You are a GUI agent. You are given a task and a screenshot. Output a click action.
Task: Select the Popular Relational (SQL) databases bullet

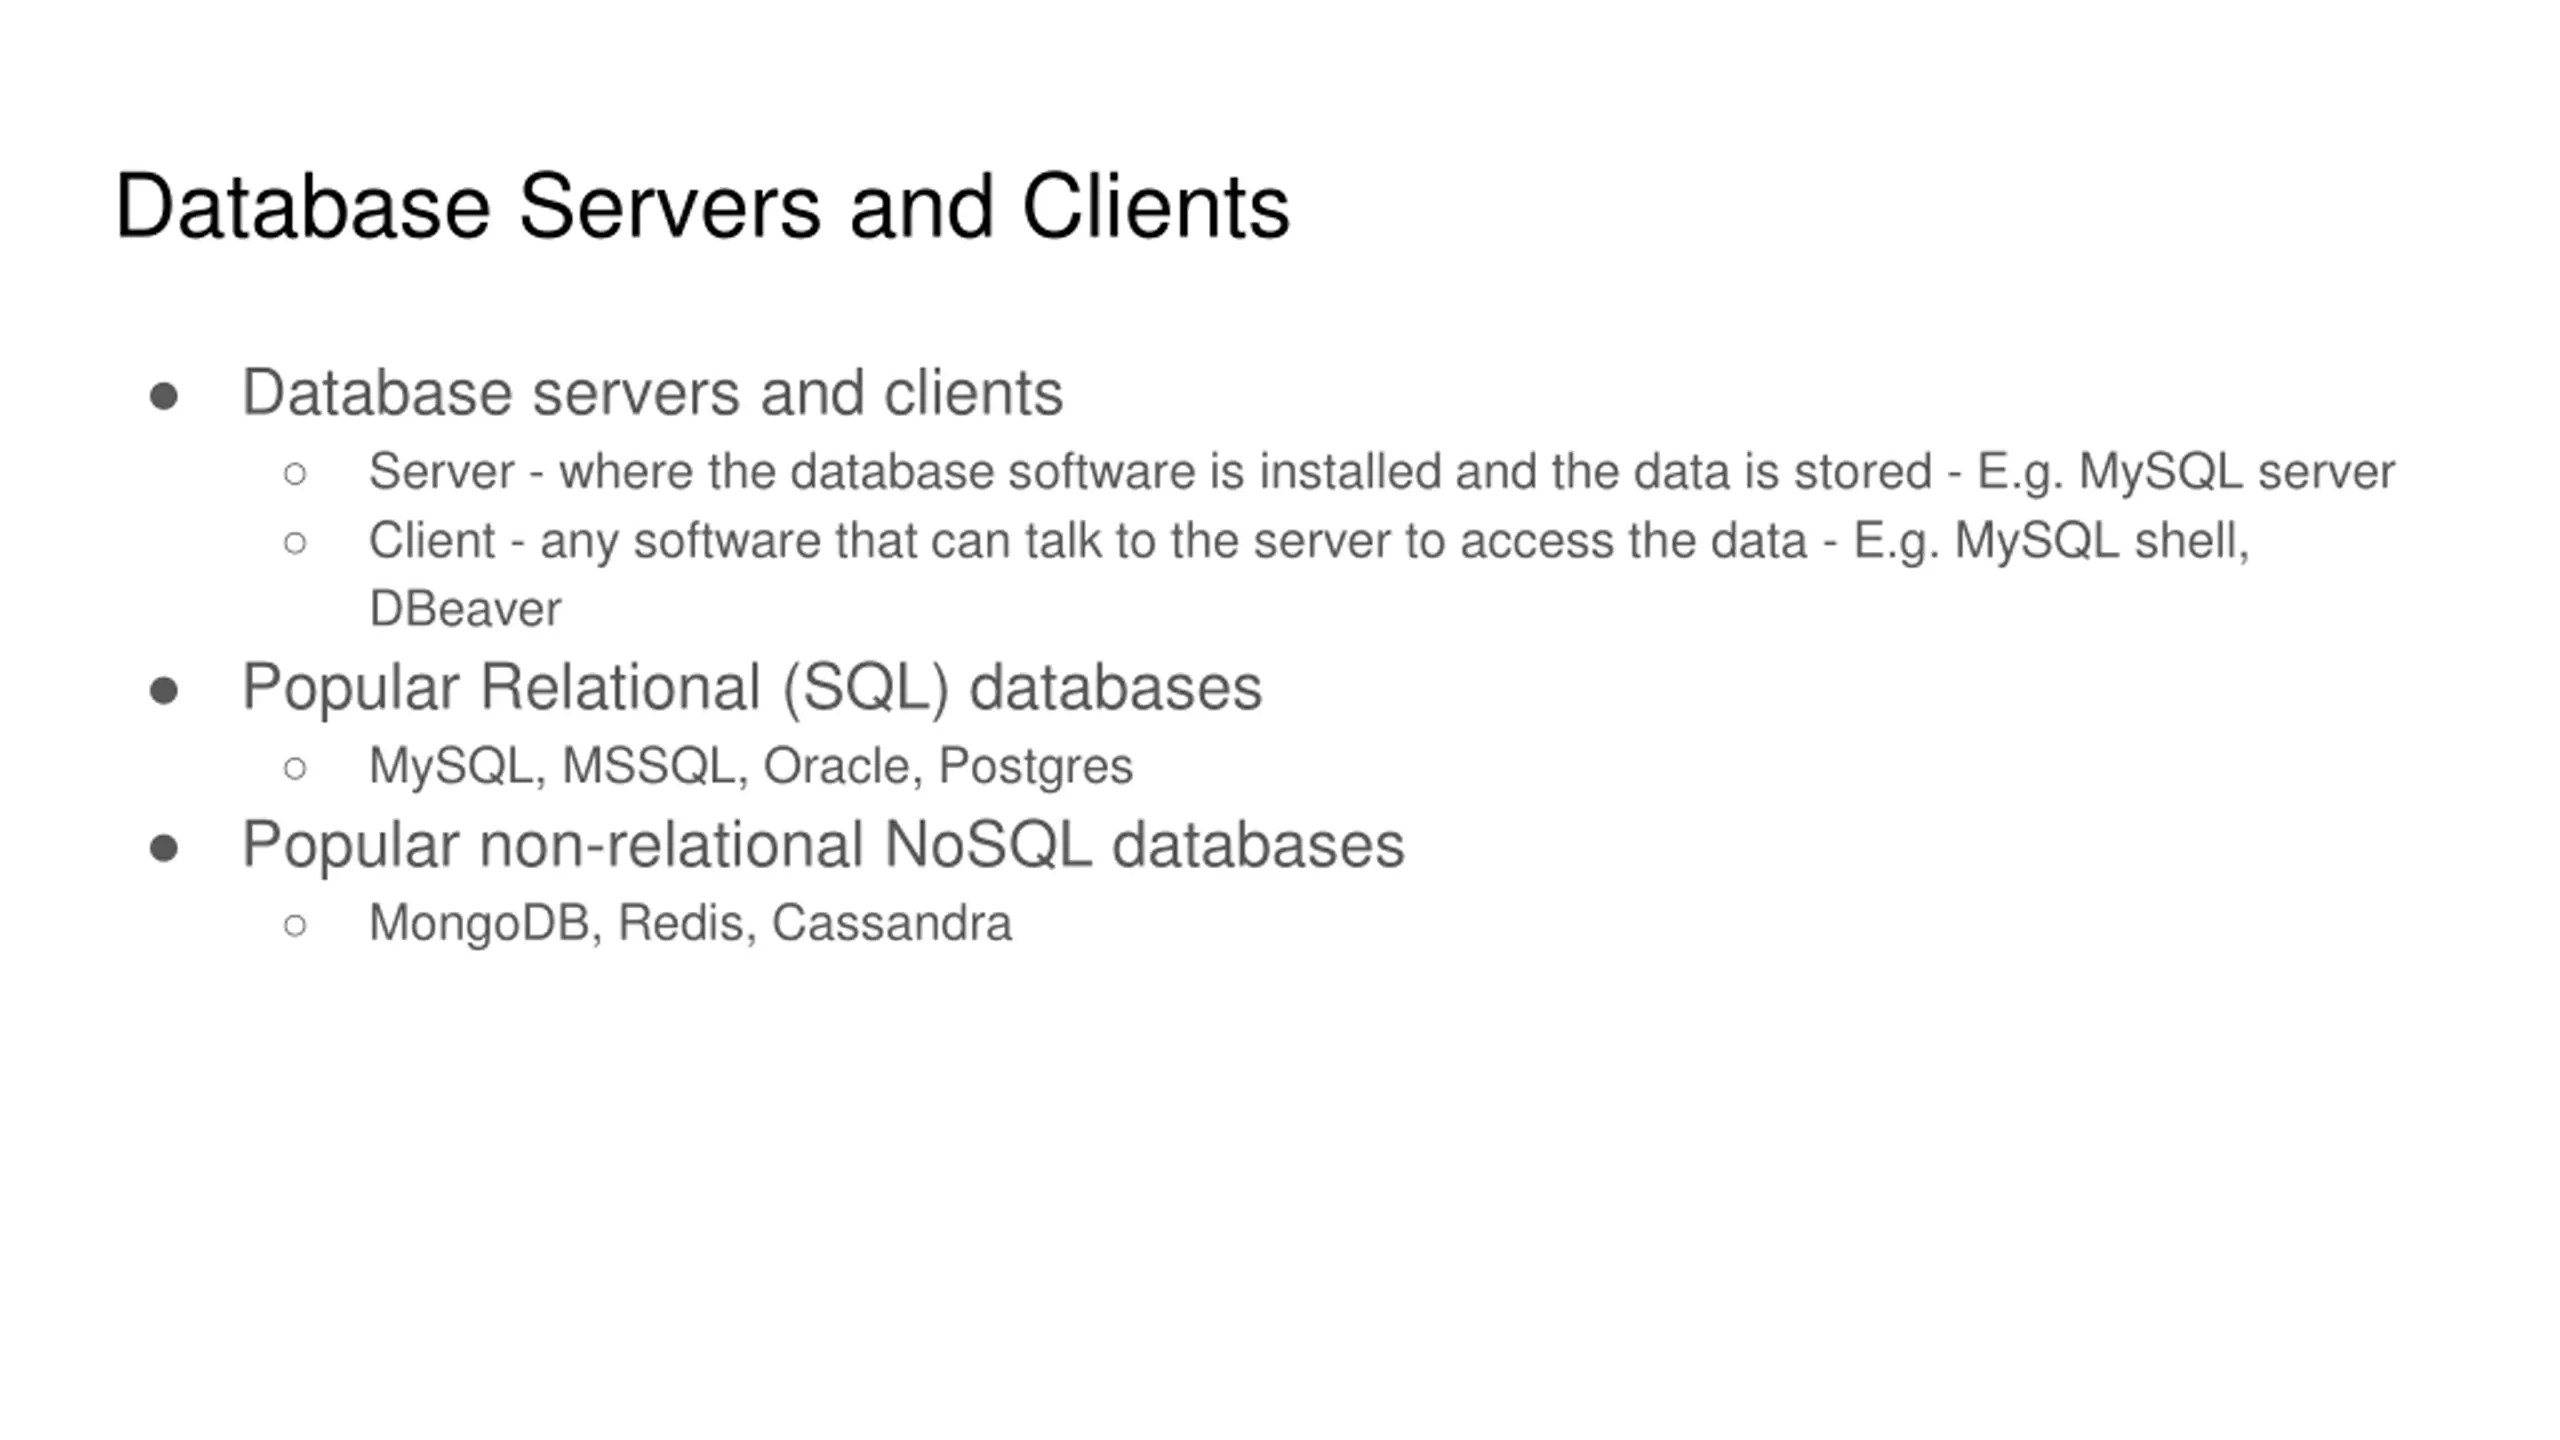coord(752,687)
